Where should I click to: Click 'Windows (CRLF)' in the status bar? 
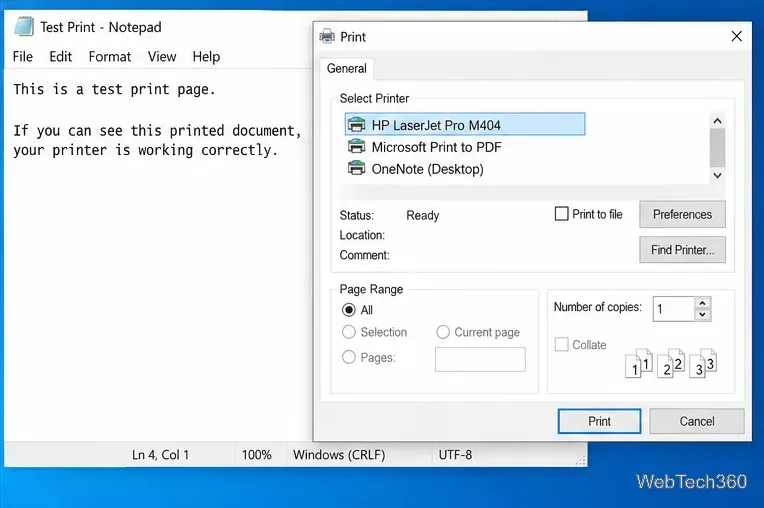tap(339, 454)
